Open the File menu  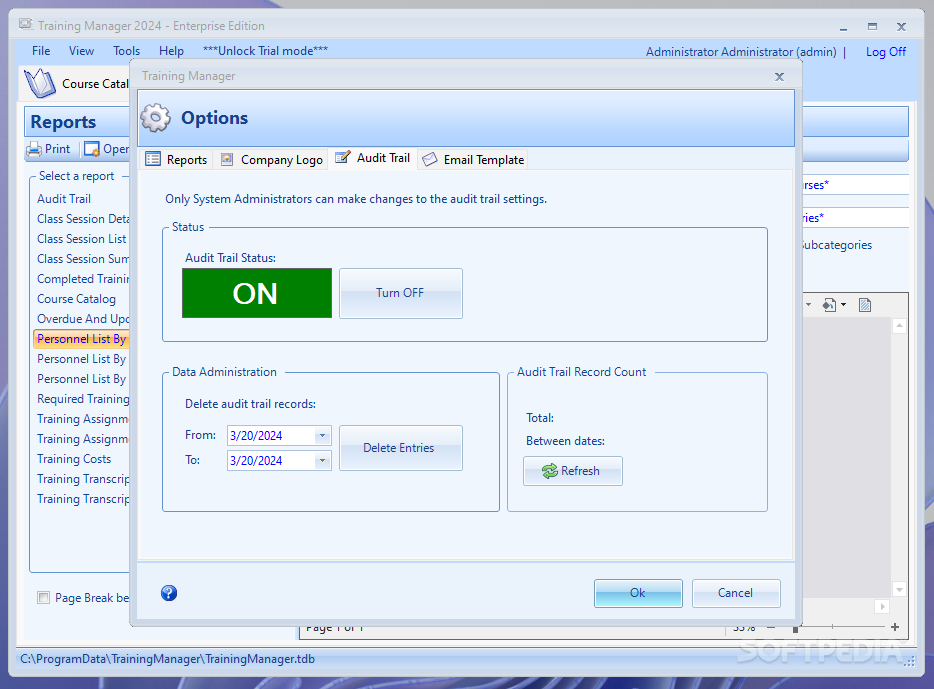pyautogui.click(x=41, y=51)
